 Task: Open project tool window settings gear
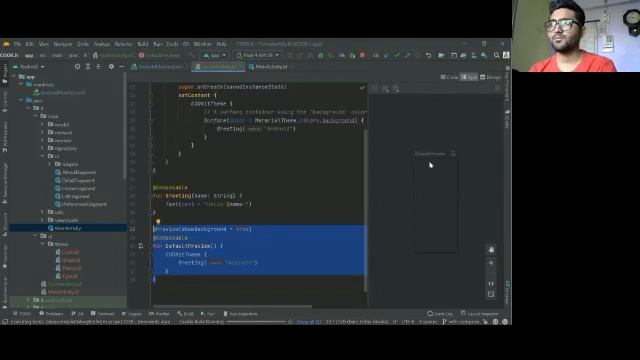pyautogui.click(x=111, y=67)
